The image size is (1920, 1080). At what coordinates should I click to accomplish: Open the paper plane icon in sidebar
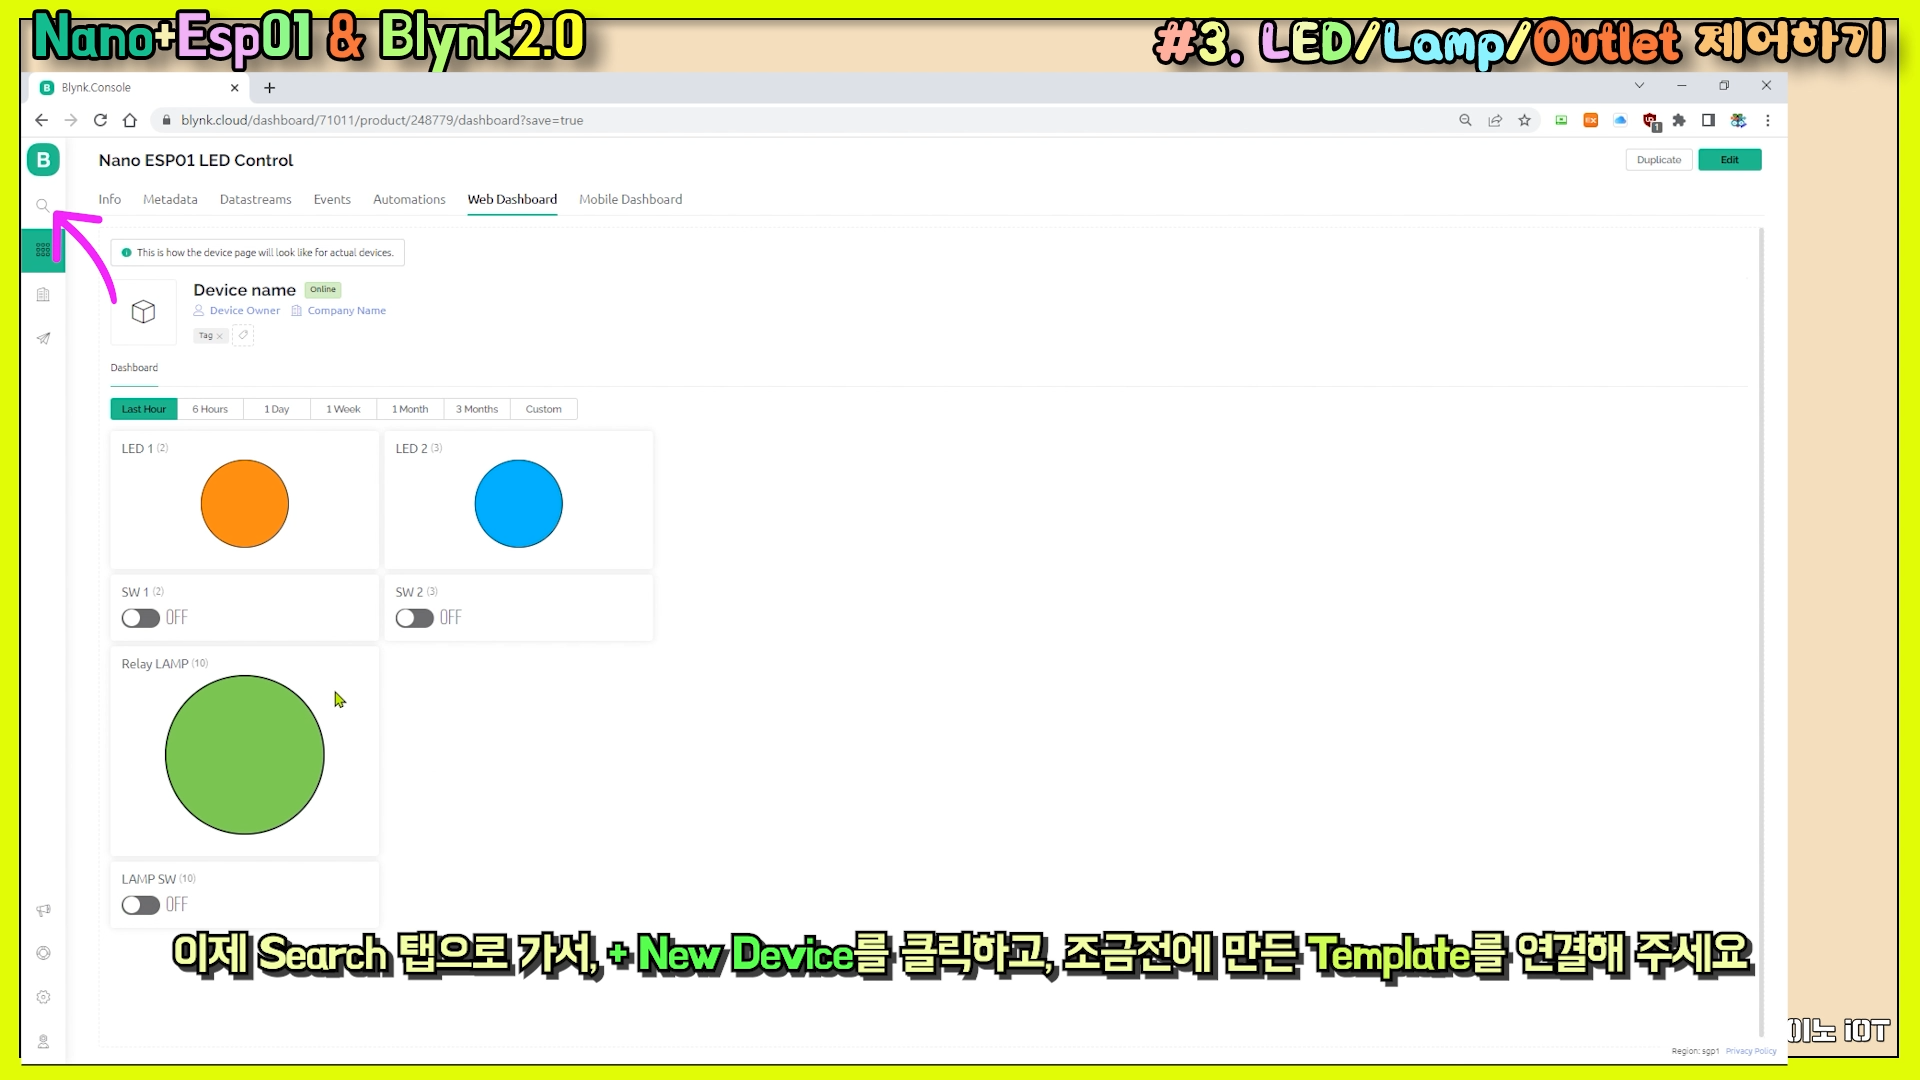[x=43, y=339]
